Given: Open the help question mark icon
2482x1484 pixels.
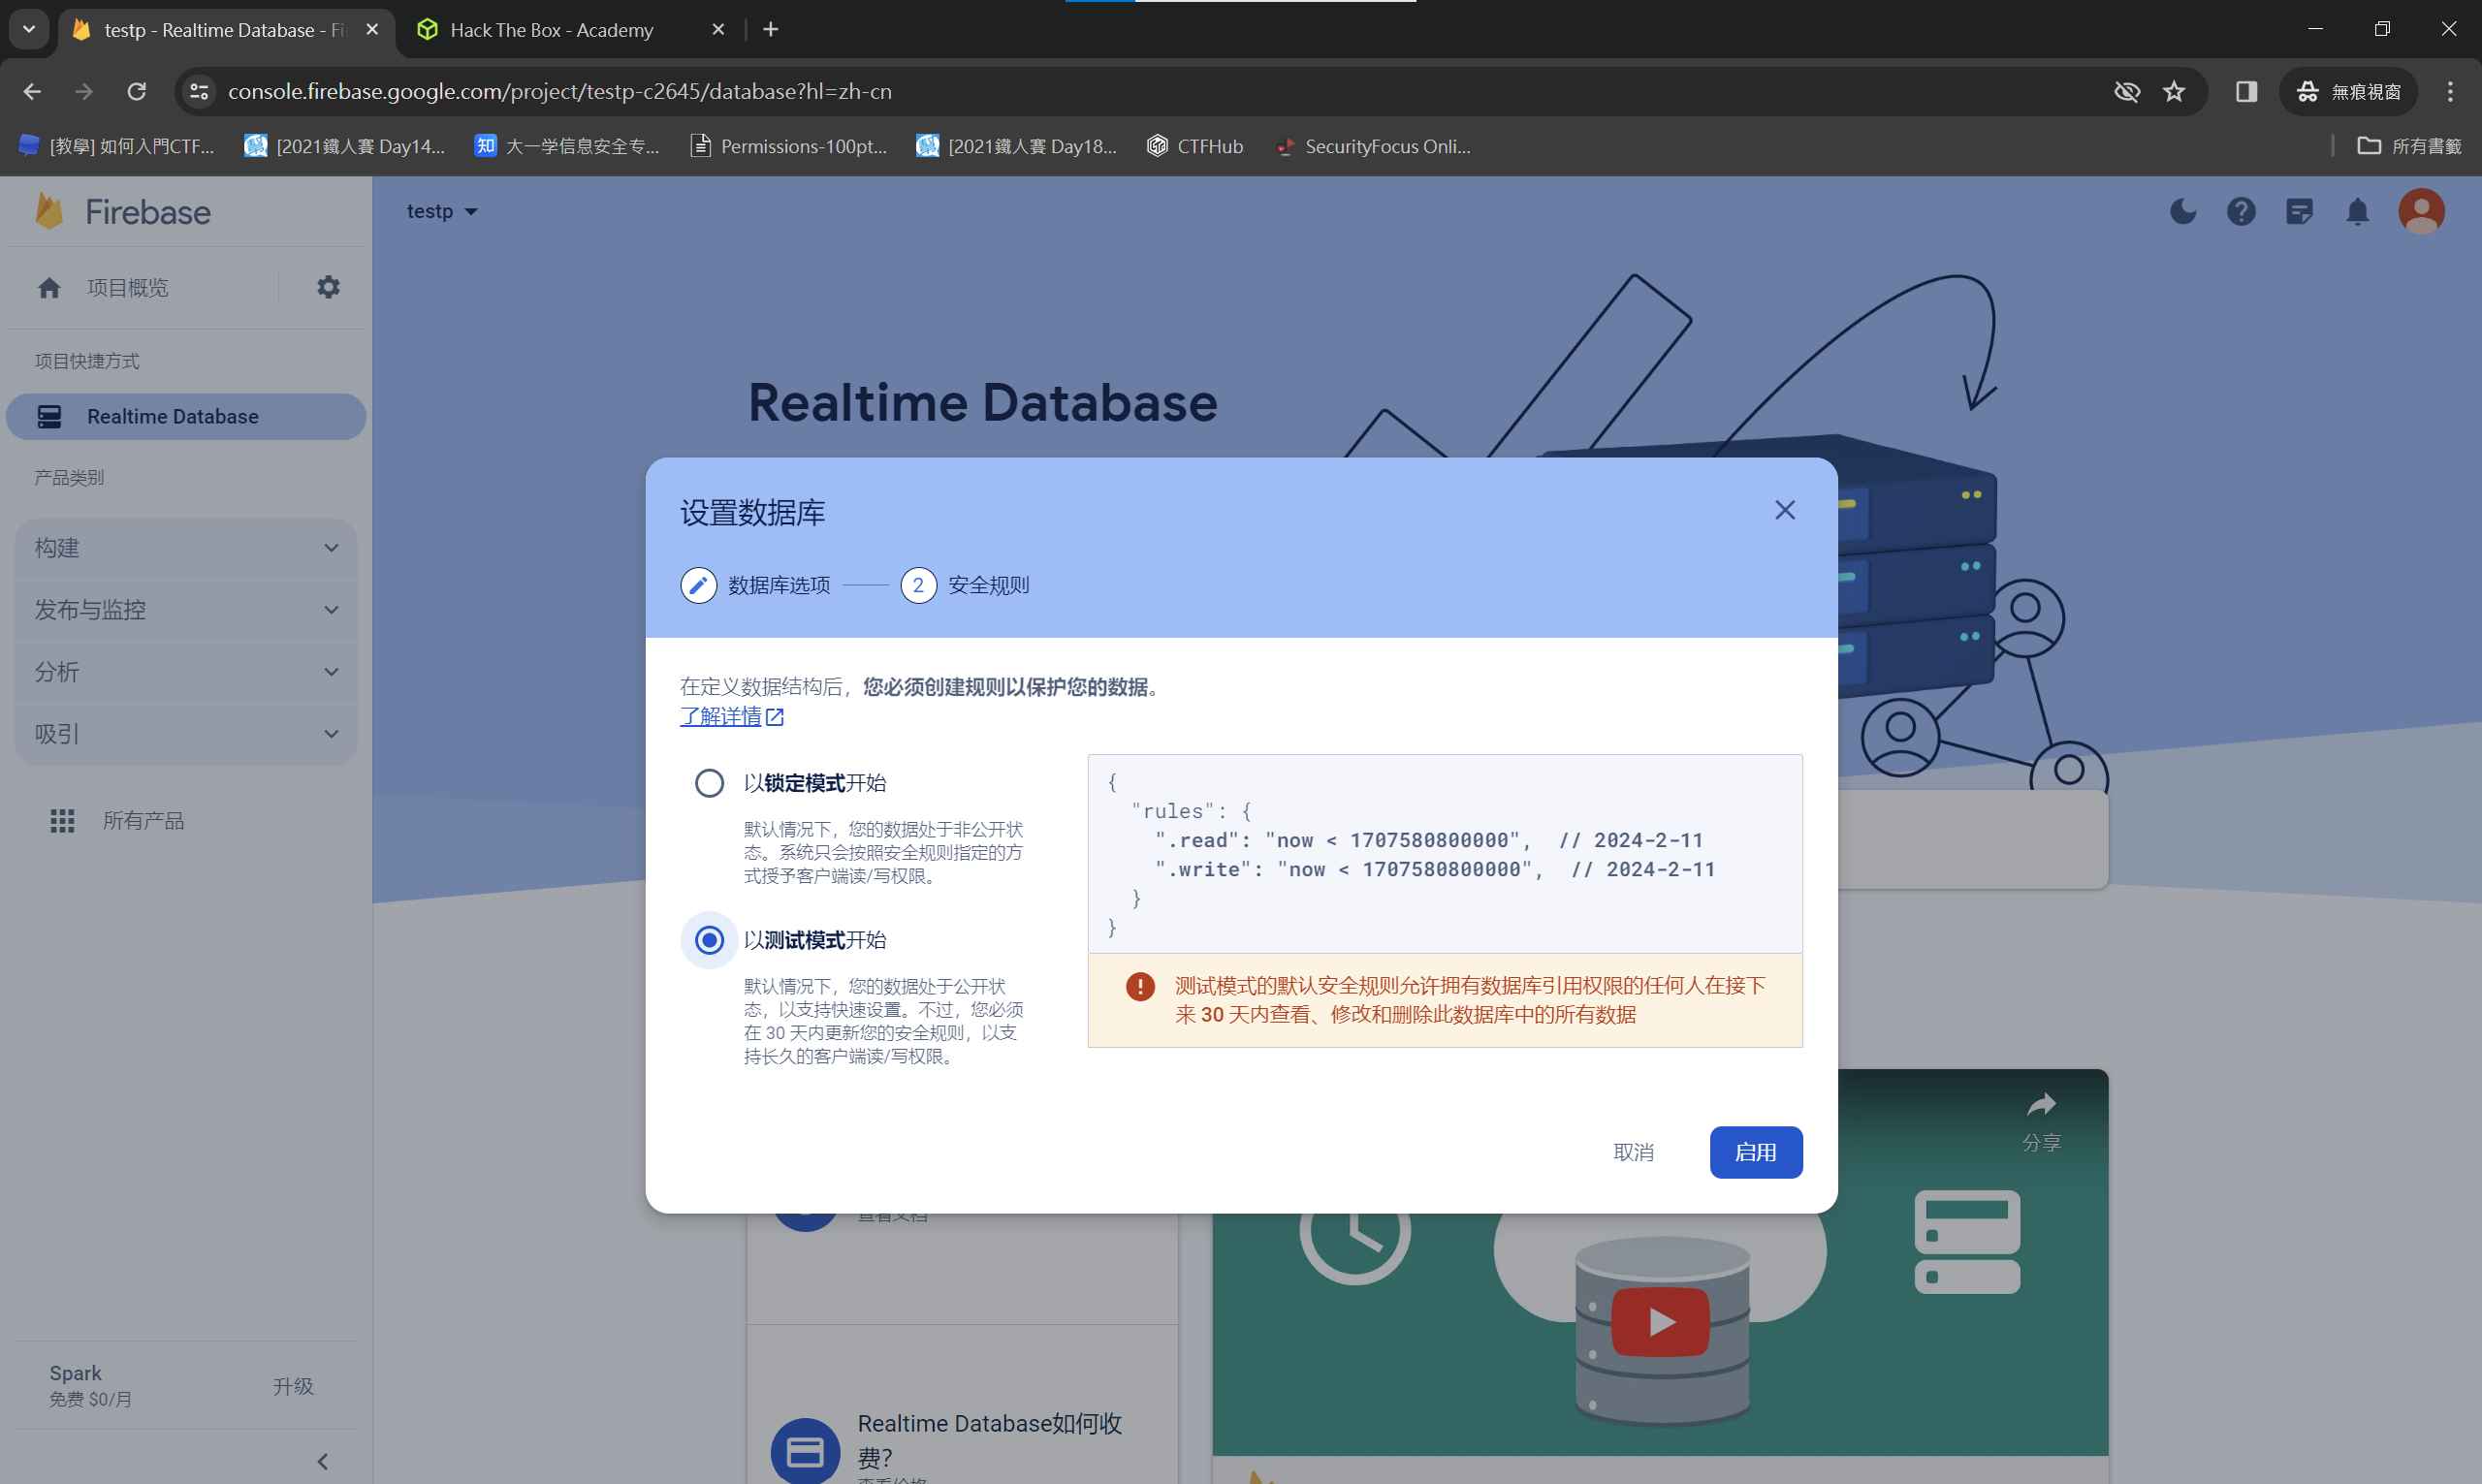Looking at the screenshot, I should point(2240,212).
